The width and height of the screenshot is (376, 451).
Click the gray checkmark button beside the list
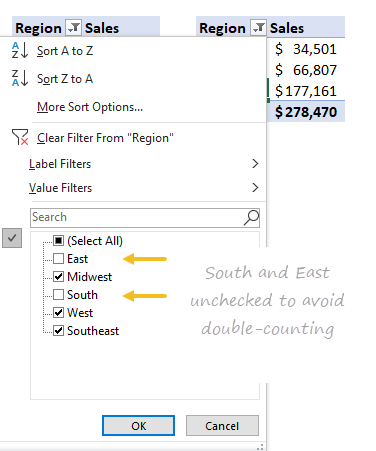click(12, 238)
